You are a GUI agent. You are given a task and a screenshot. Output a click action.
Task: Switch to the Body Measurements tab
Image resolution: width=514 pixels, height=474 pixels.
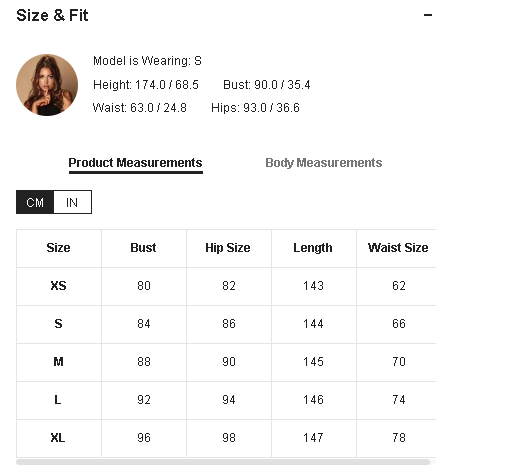pos(324,163)
